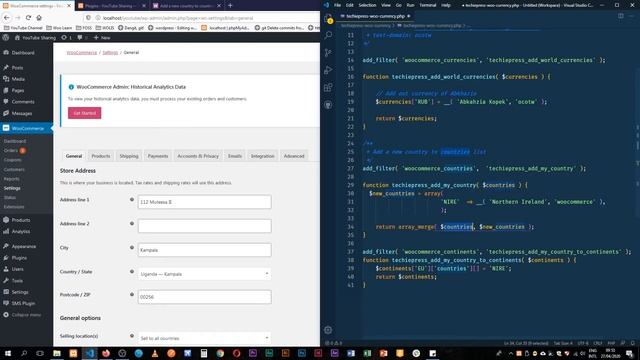
Task: Open Calculator from taskbar
Action: pyautogui.click(x=204, y=353)
